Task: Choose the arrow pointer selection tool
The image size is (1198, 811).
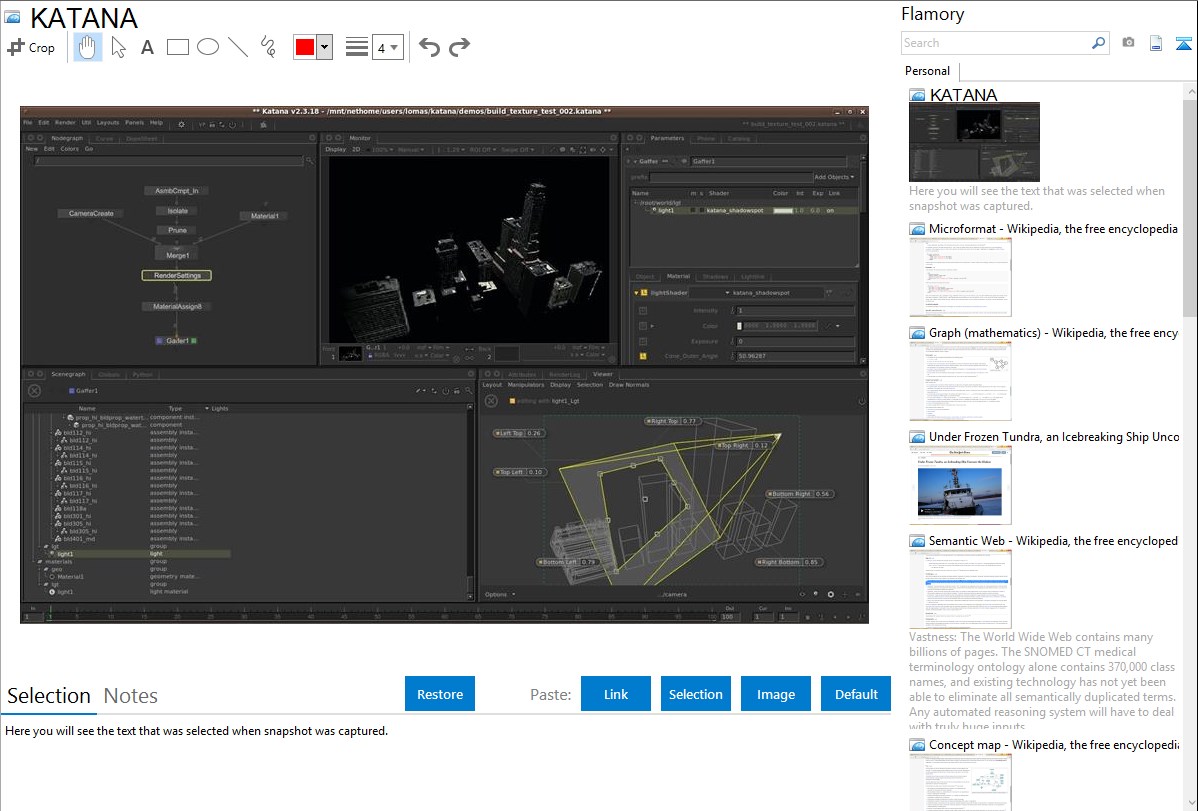Action: click(x=118, y=47)
